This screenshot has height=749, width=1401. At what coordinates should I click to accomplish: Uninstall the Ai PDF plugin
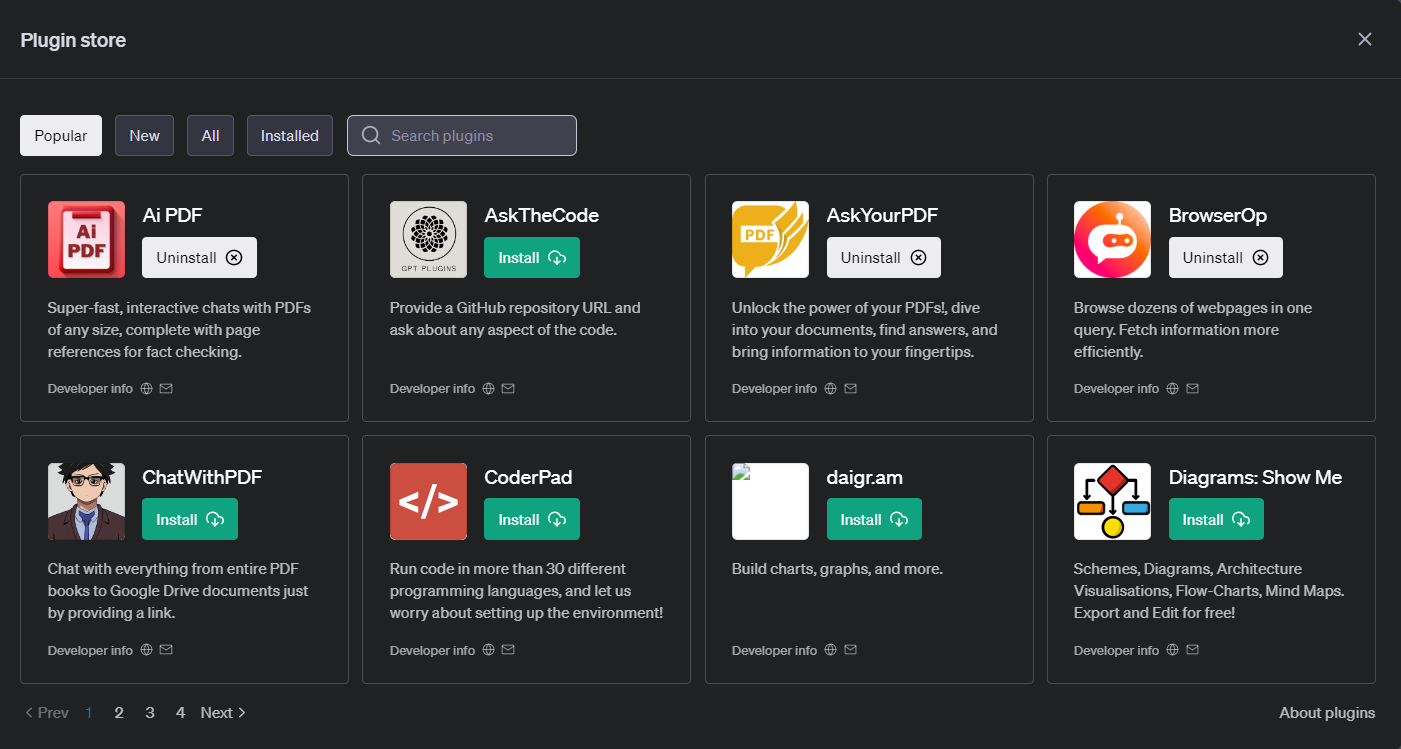tap(199, 258)
